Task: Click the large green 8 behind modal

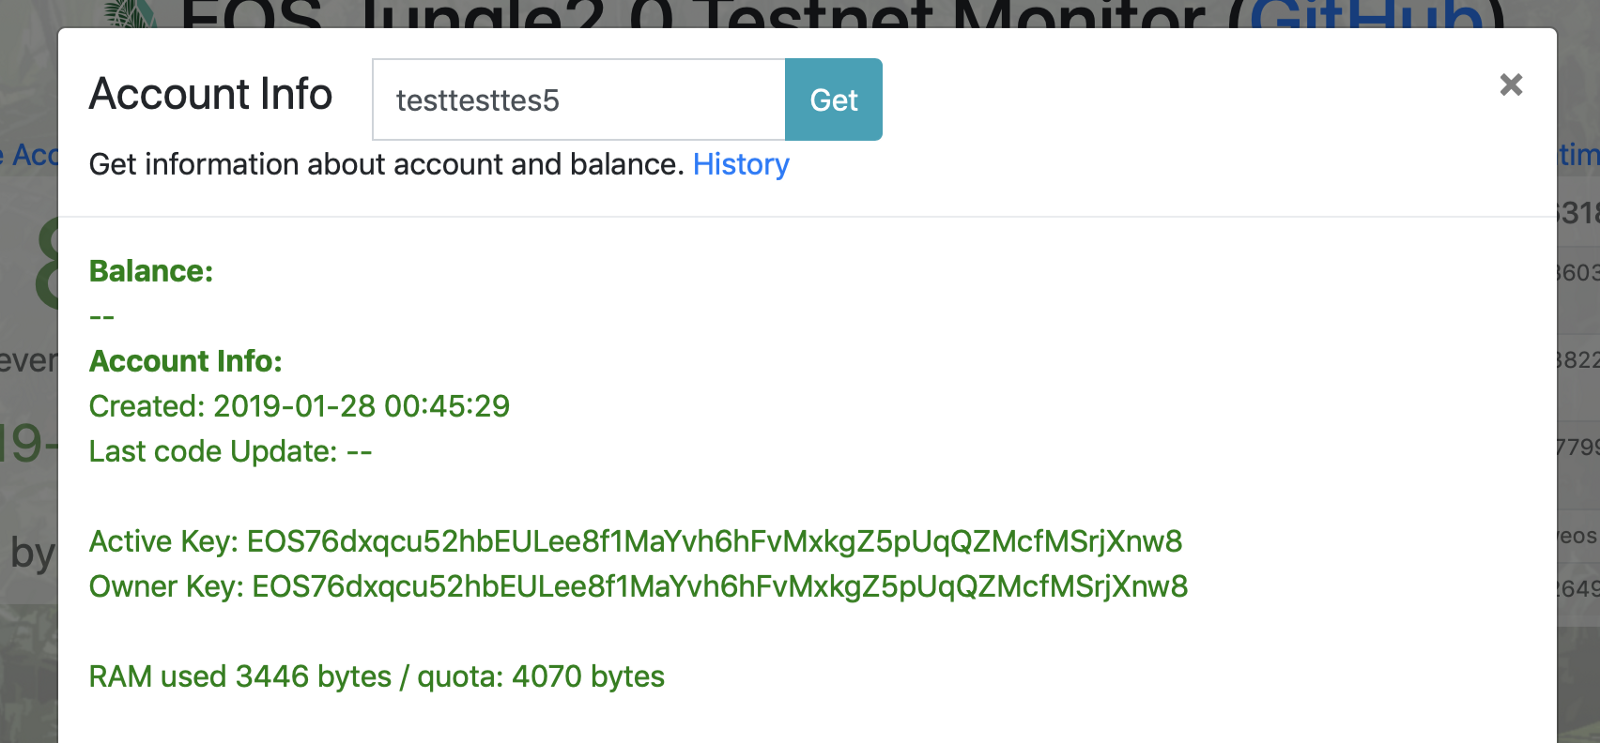Action: (45, 265)
